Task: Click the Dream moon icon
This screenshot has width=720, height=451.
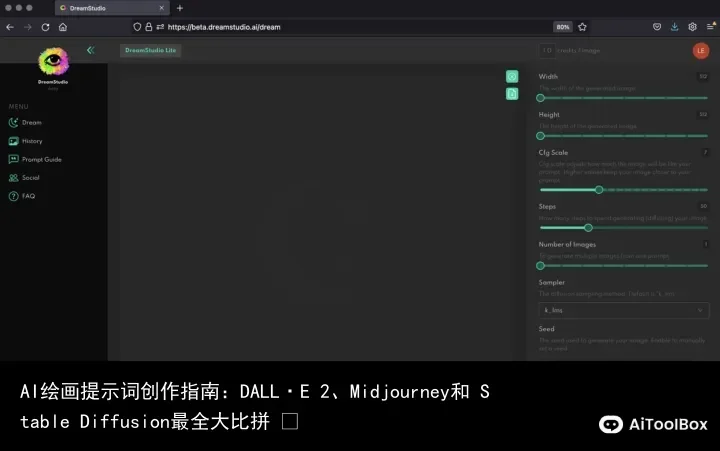Action: click(x=13, y=123)
